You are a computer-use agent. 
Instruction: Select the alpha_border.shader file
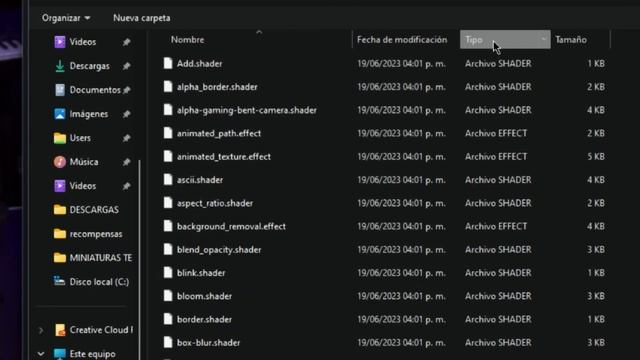click(x=217, y=87)
